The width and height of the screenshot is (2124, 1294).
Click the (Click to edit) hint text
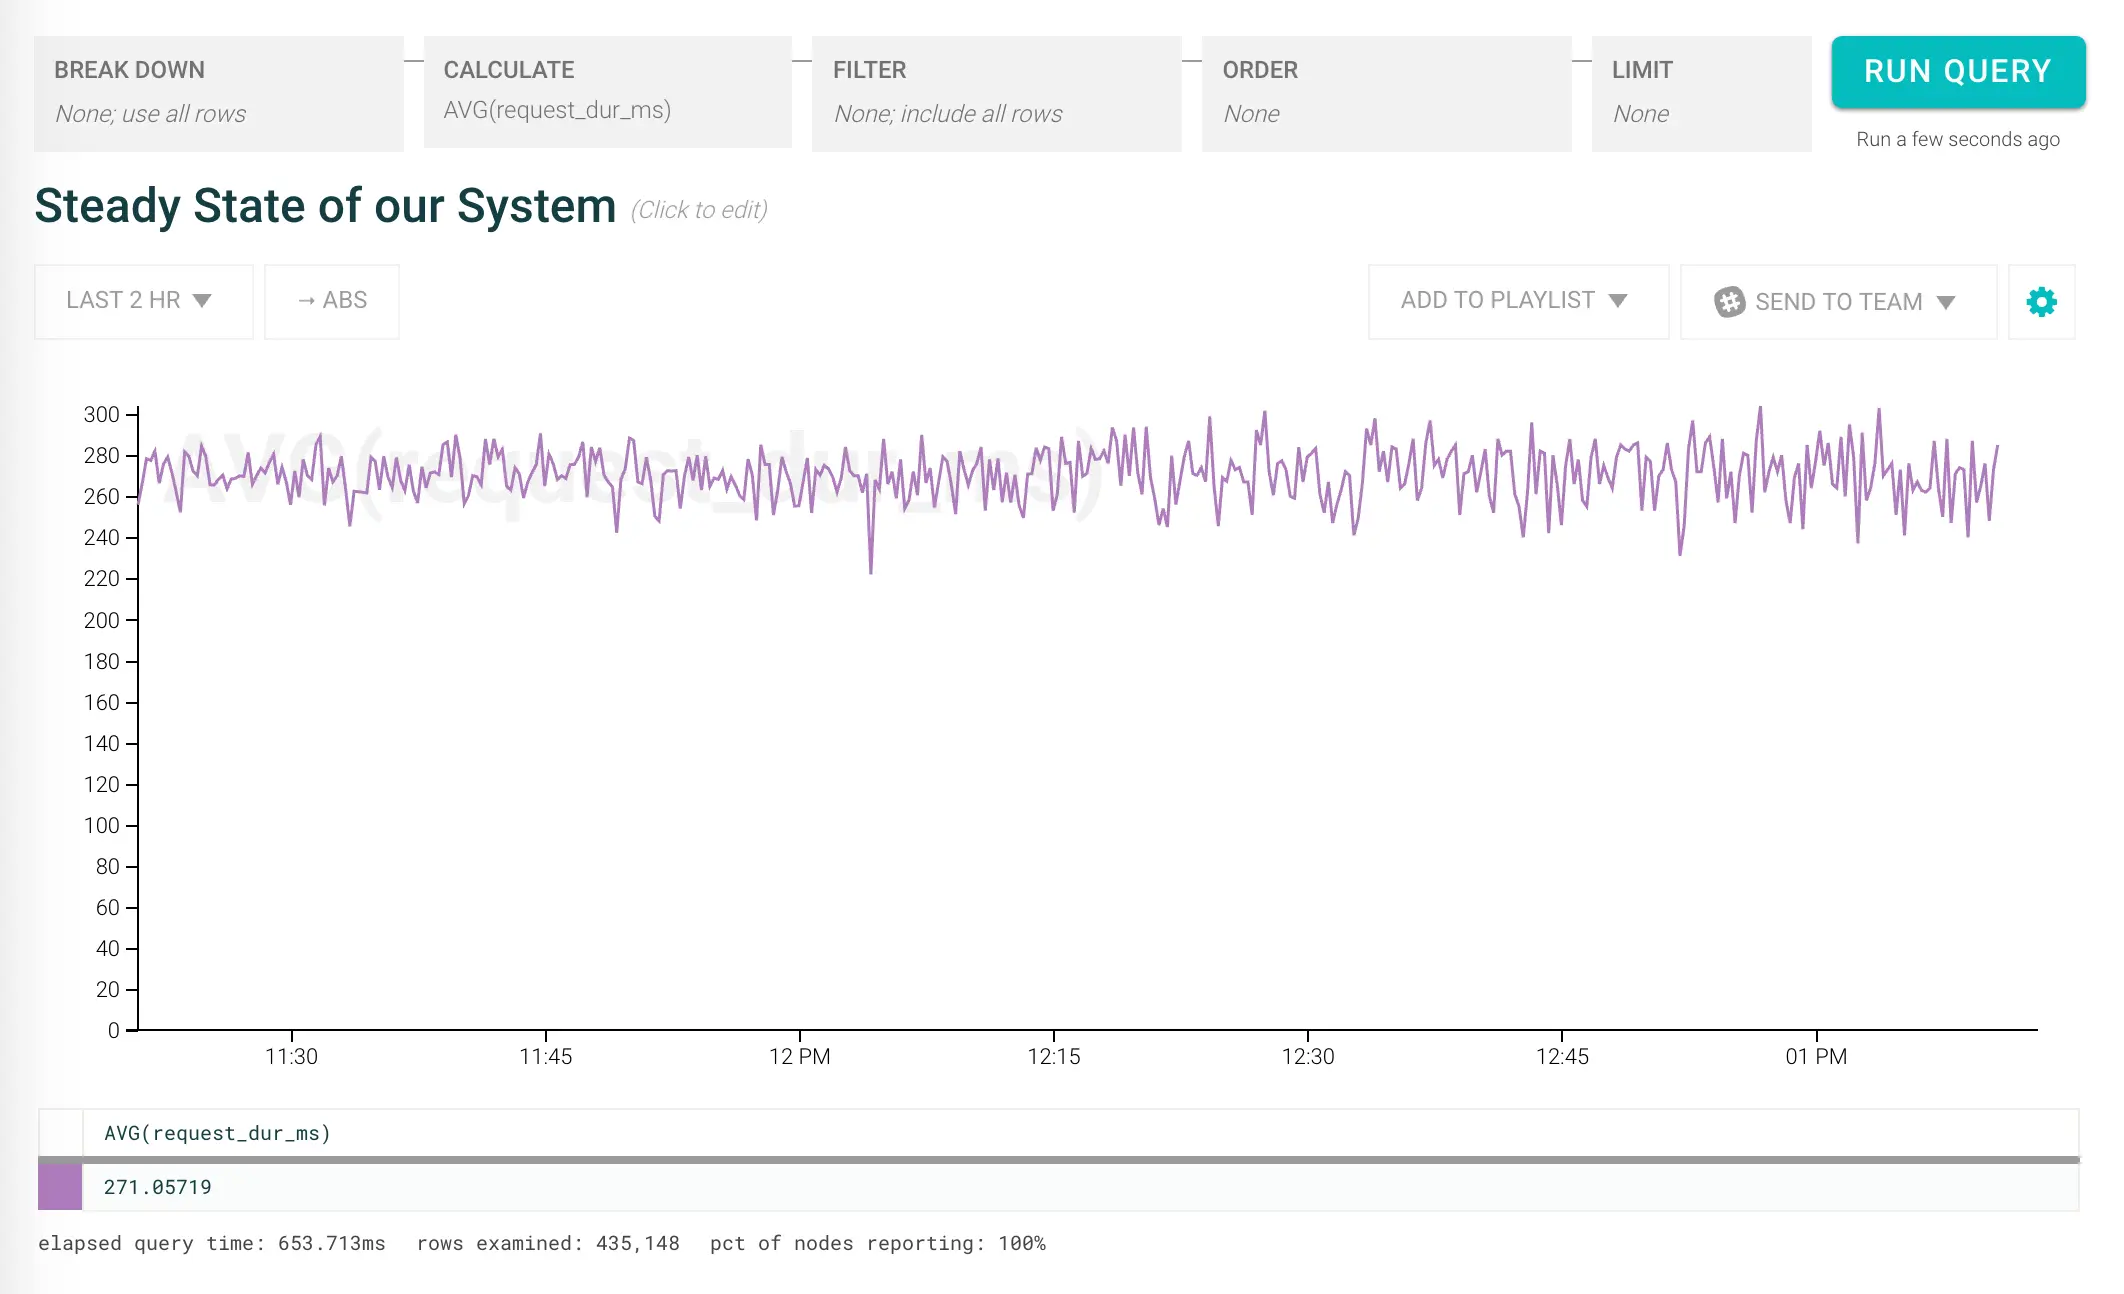699,210
